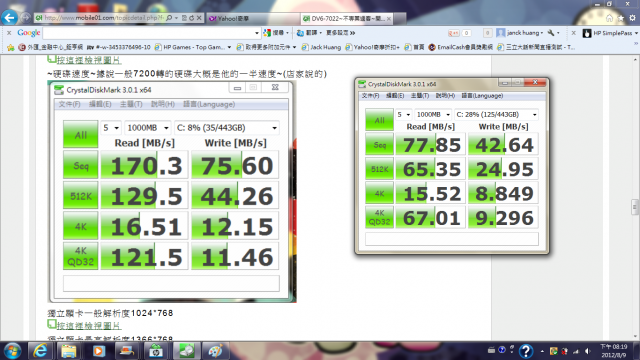Click the 512K button beside 65.35 result

tap(380, 169)
